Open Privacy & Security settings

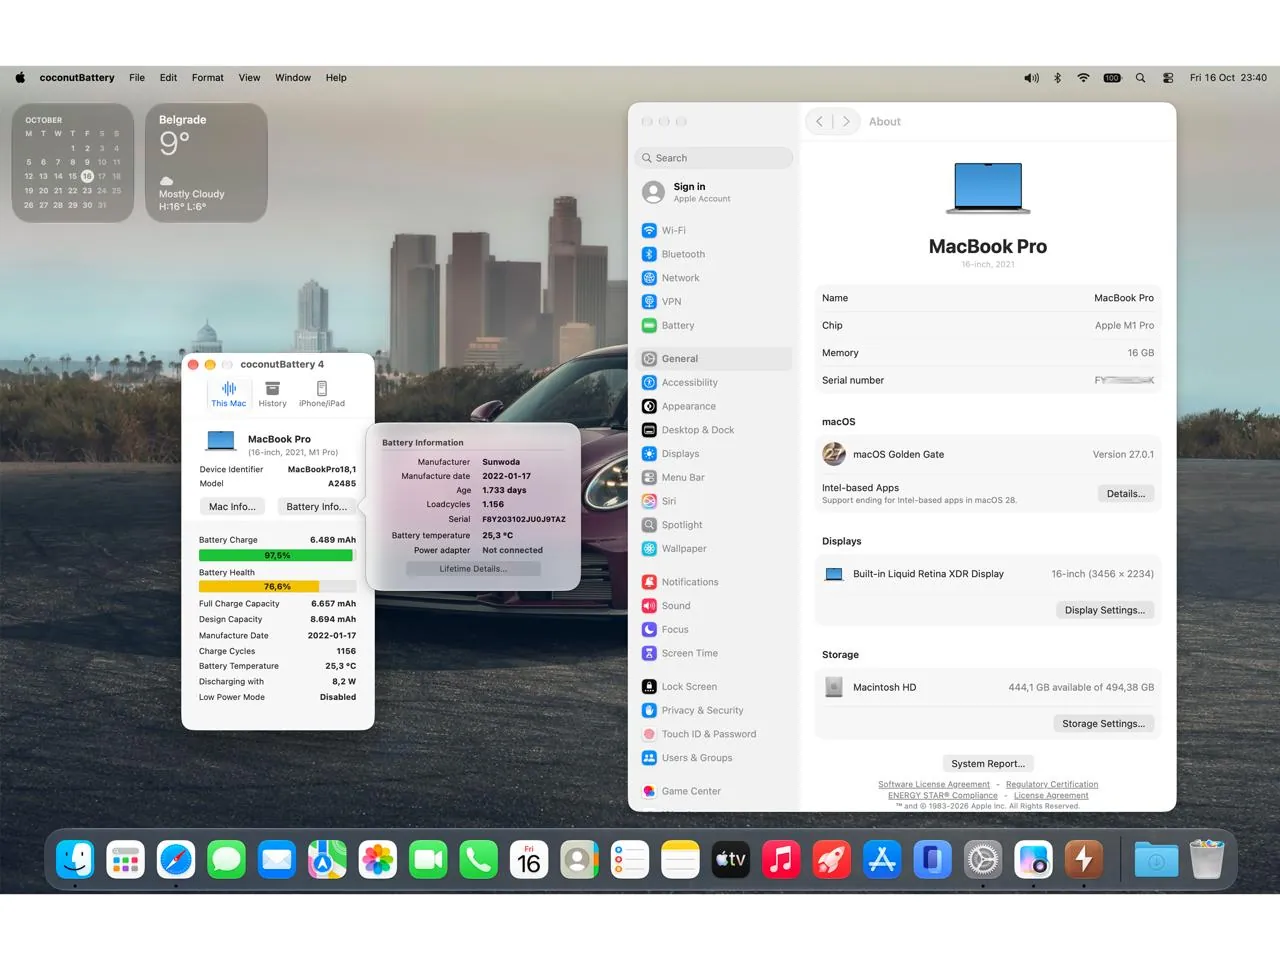(x=715, y=711)
